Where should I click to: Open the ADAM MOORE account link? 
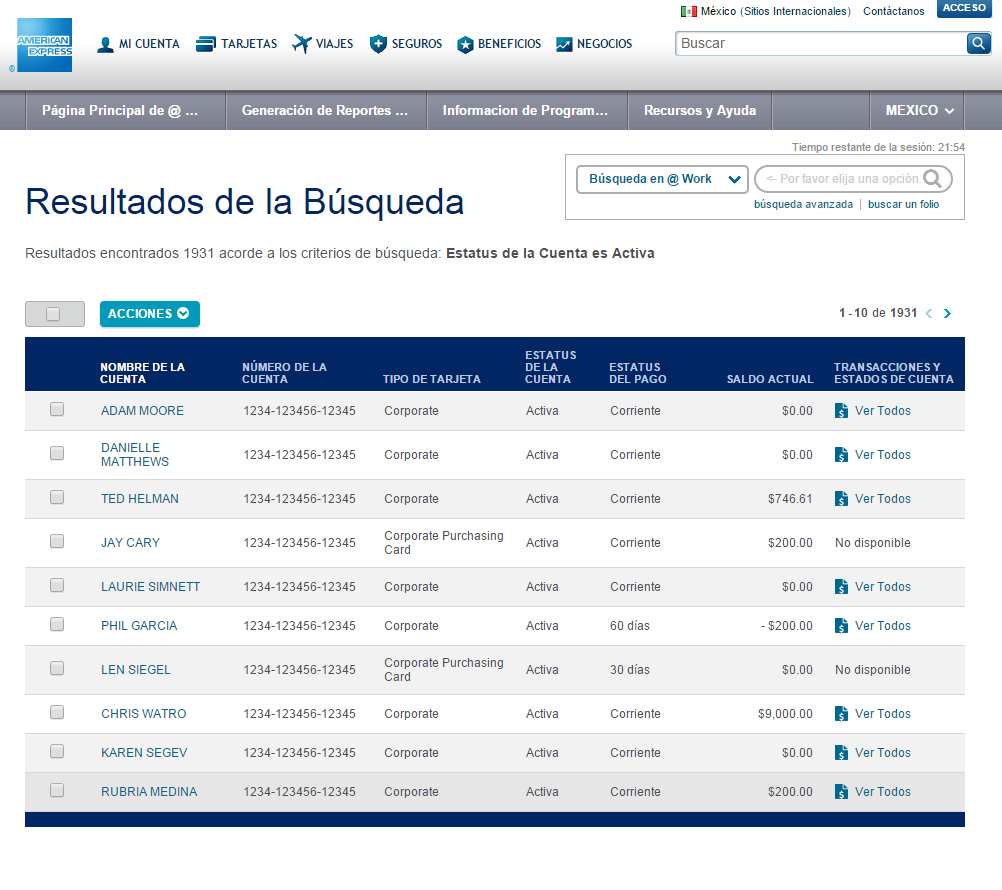(142, 411)
